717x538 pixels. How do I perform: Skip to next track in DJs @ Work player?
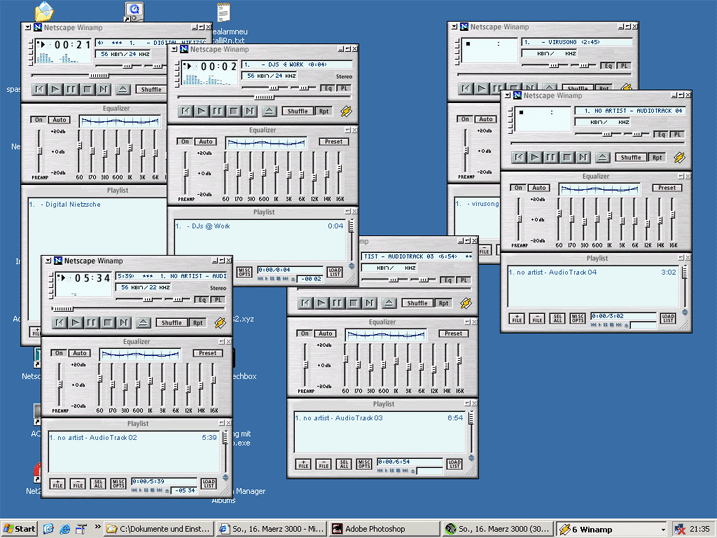click(249, 111)
